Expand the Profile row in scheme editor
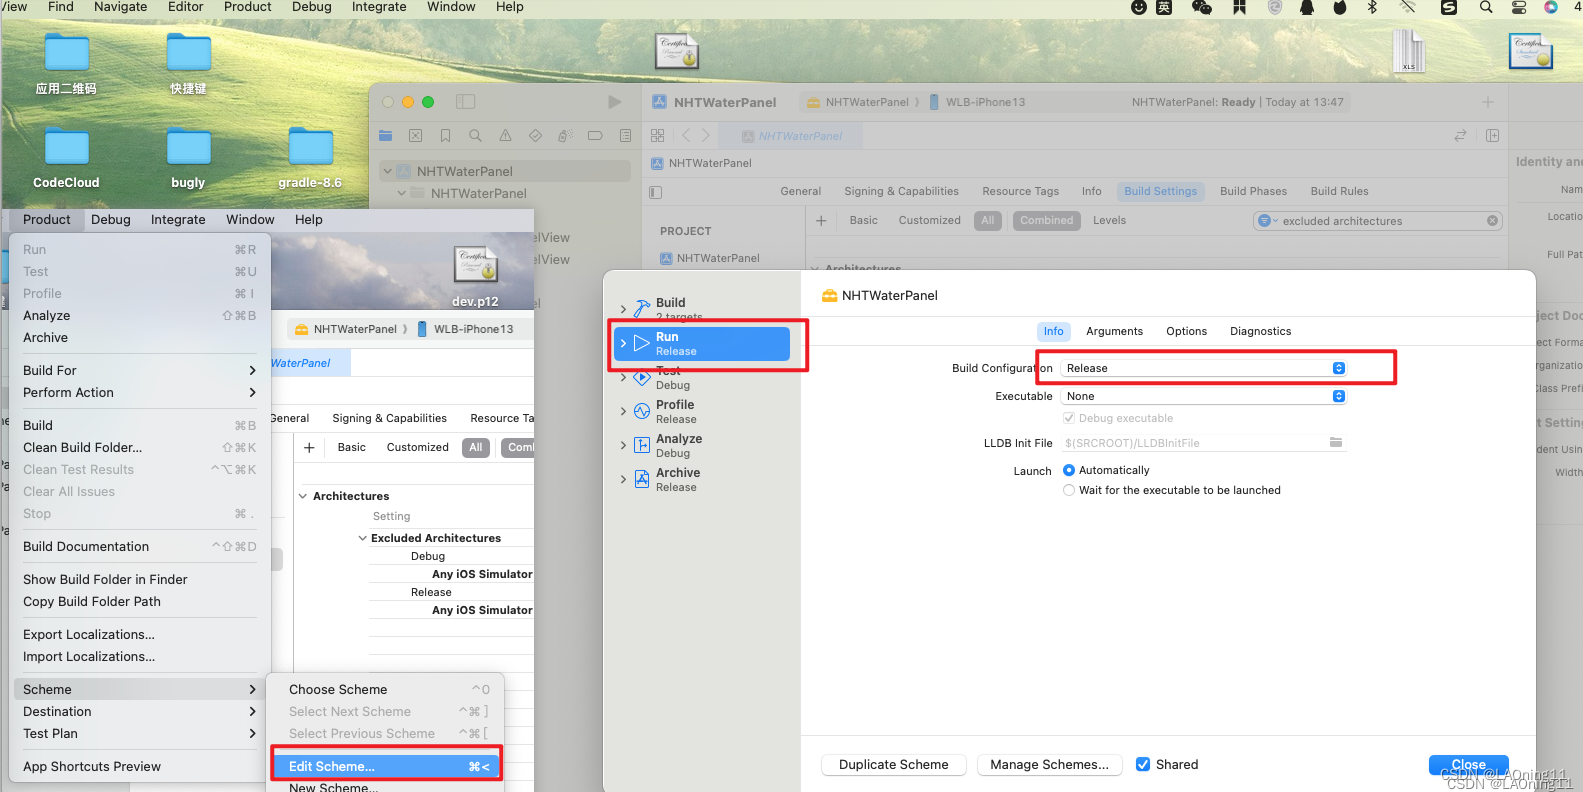Viewport: 1583px width, 792px height. click(624, 411)
